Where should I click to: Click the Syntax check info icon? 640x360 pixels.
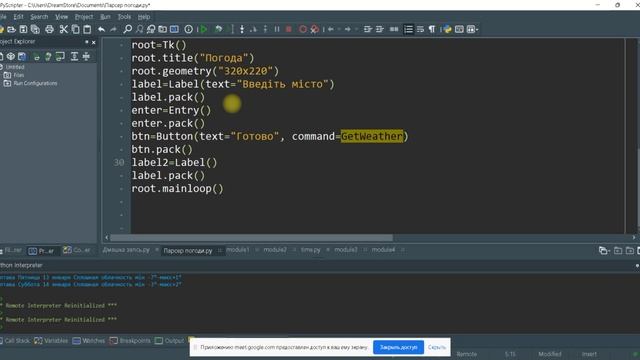pos(189,29)
